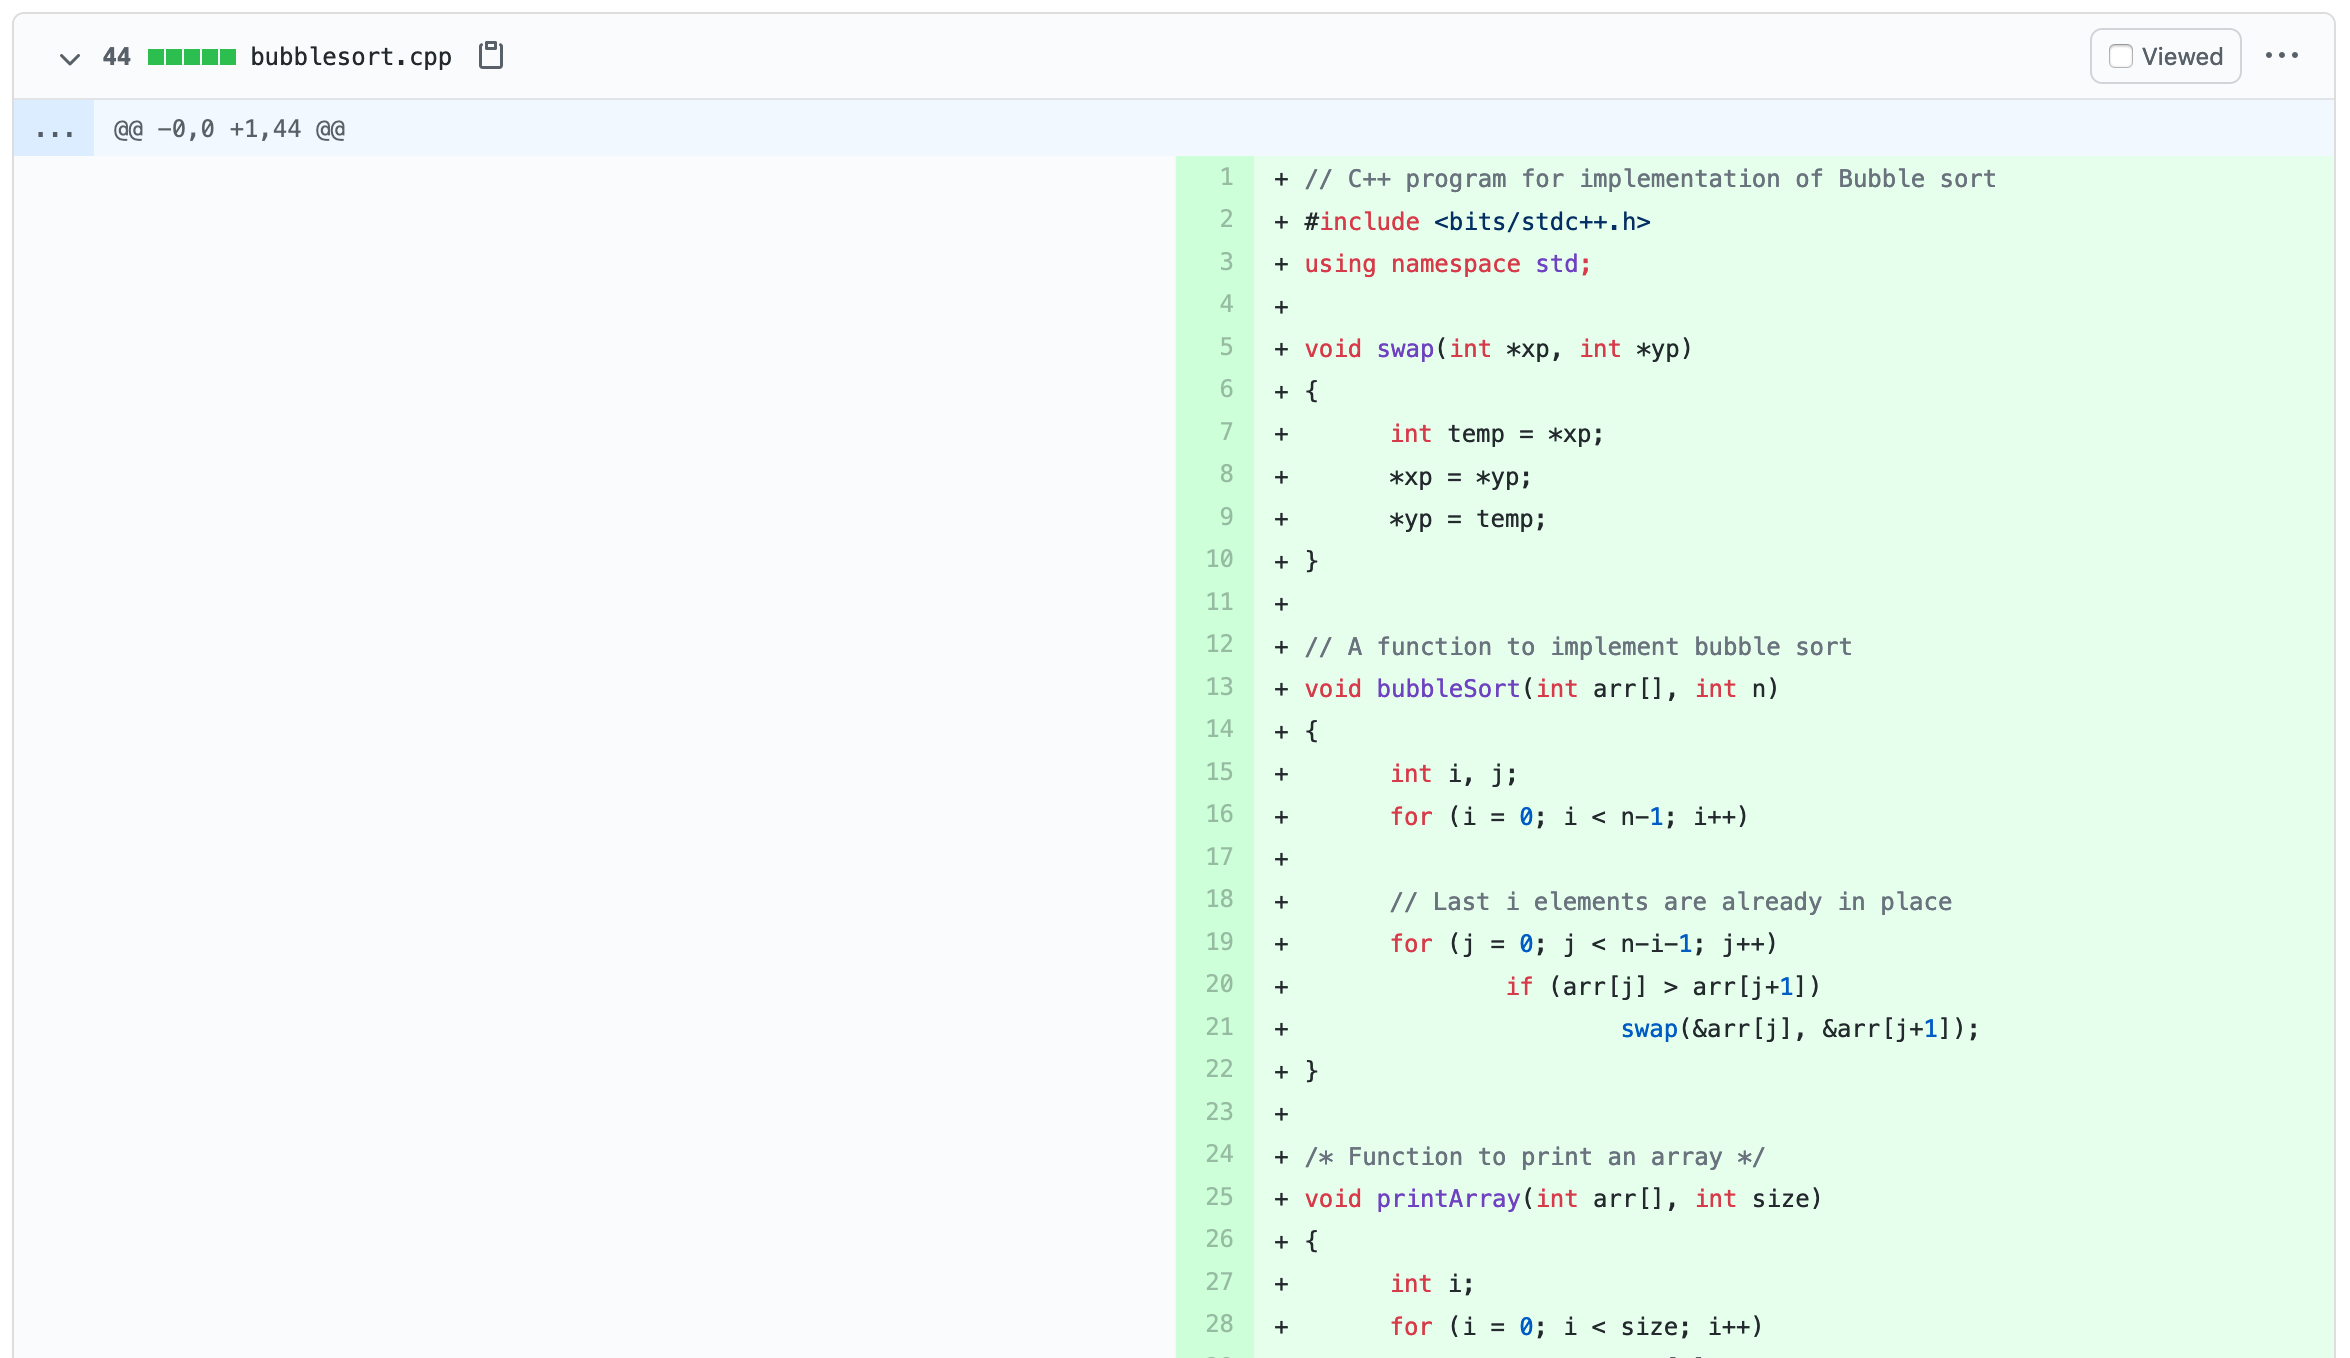2350x1358 pixels.
Task: Click the hunk header @@ -0,0 +1,44 @@
Action: tap(230, 130)
